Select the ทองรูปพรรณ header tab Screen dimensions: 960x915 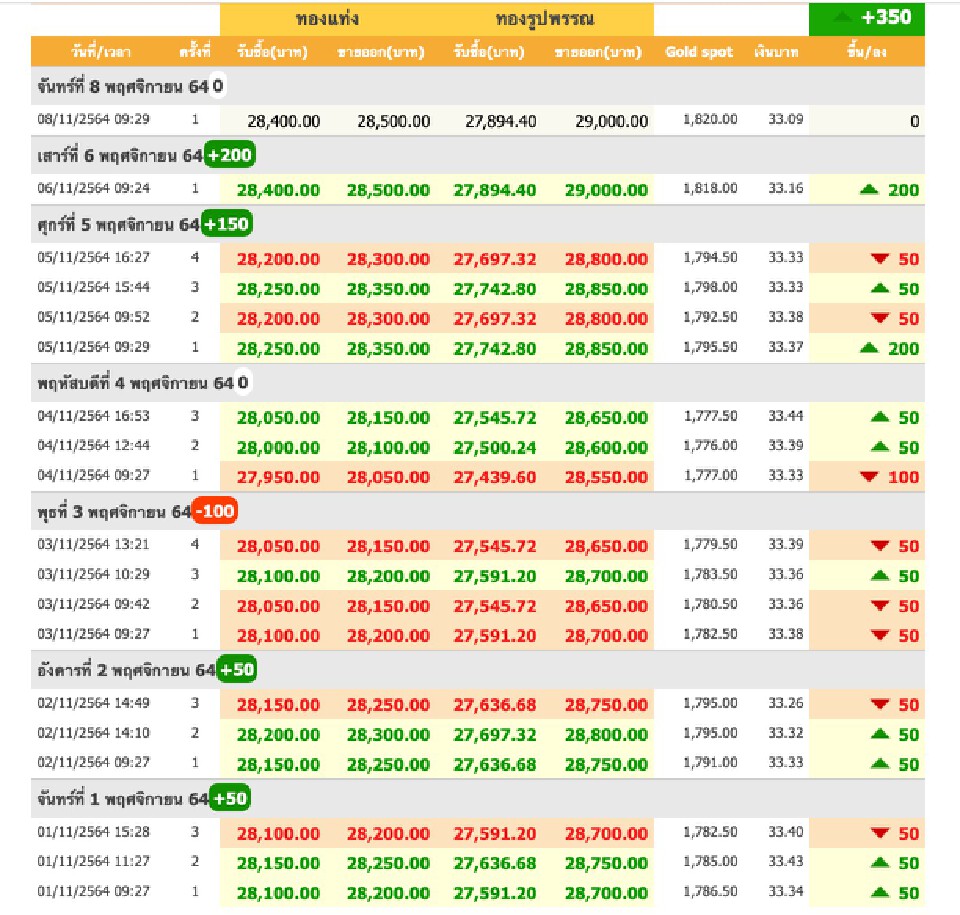point(545,19)
